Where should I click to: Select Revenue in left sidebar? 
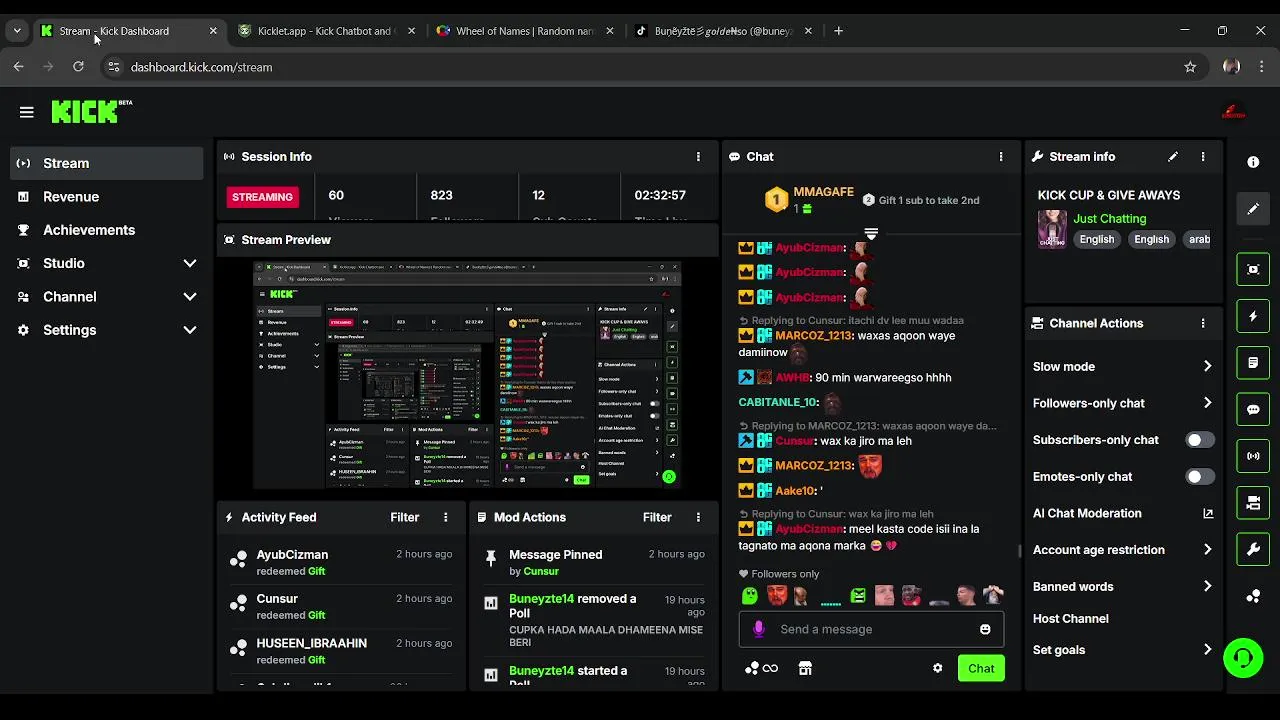click(107, 197)
